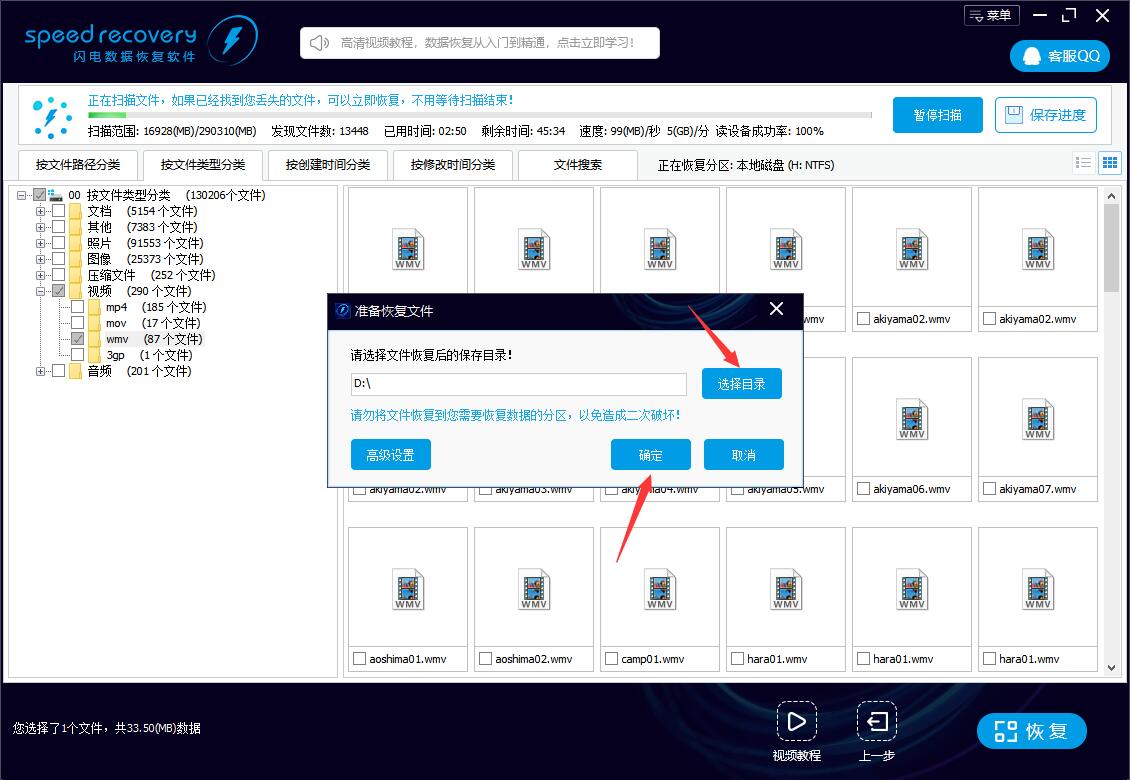1130x780 pixels.
Task: Switch to the 文件搜索 tab
Action: [577, 164]
